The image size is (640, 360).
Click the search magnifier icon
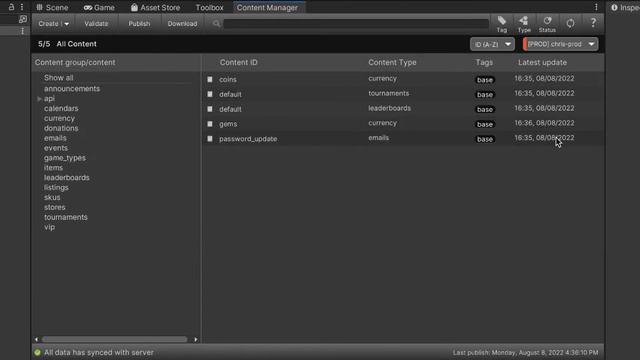pos(216,24)
